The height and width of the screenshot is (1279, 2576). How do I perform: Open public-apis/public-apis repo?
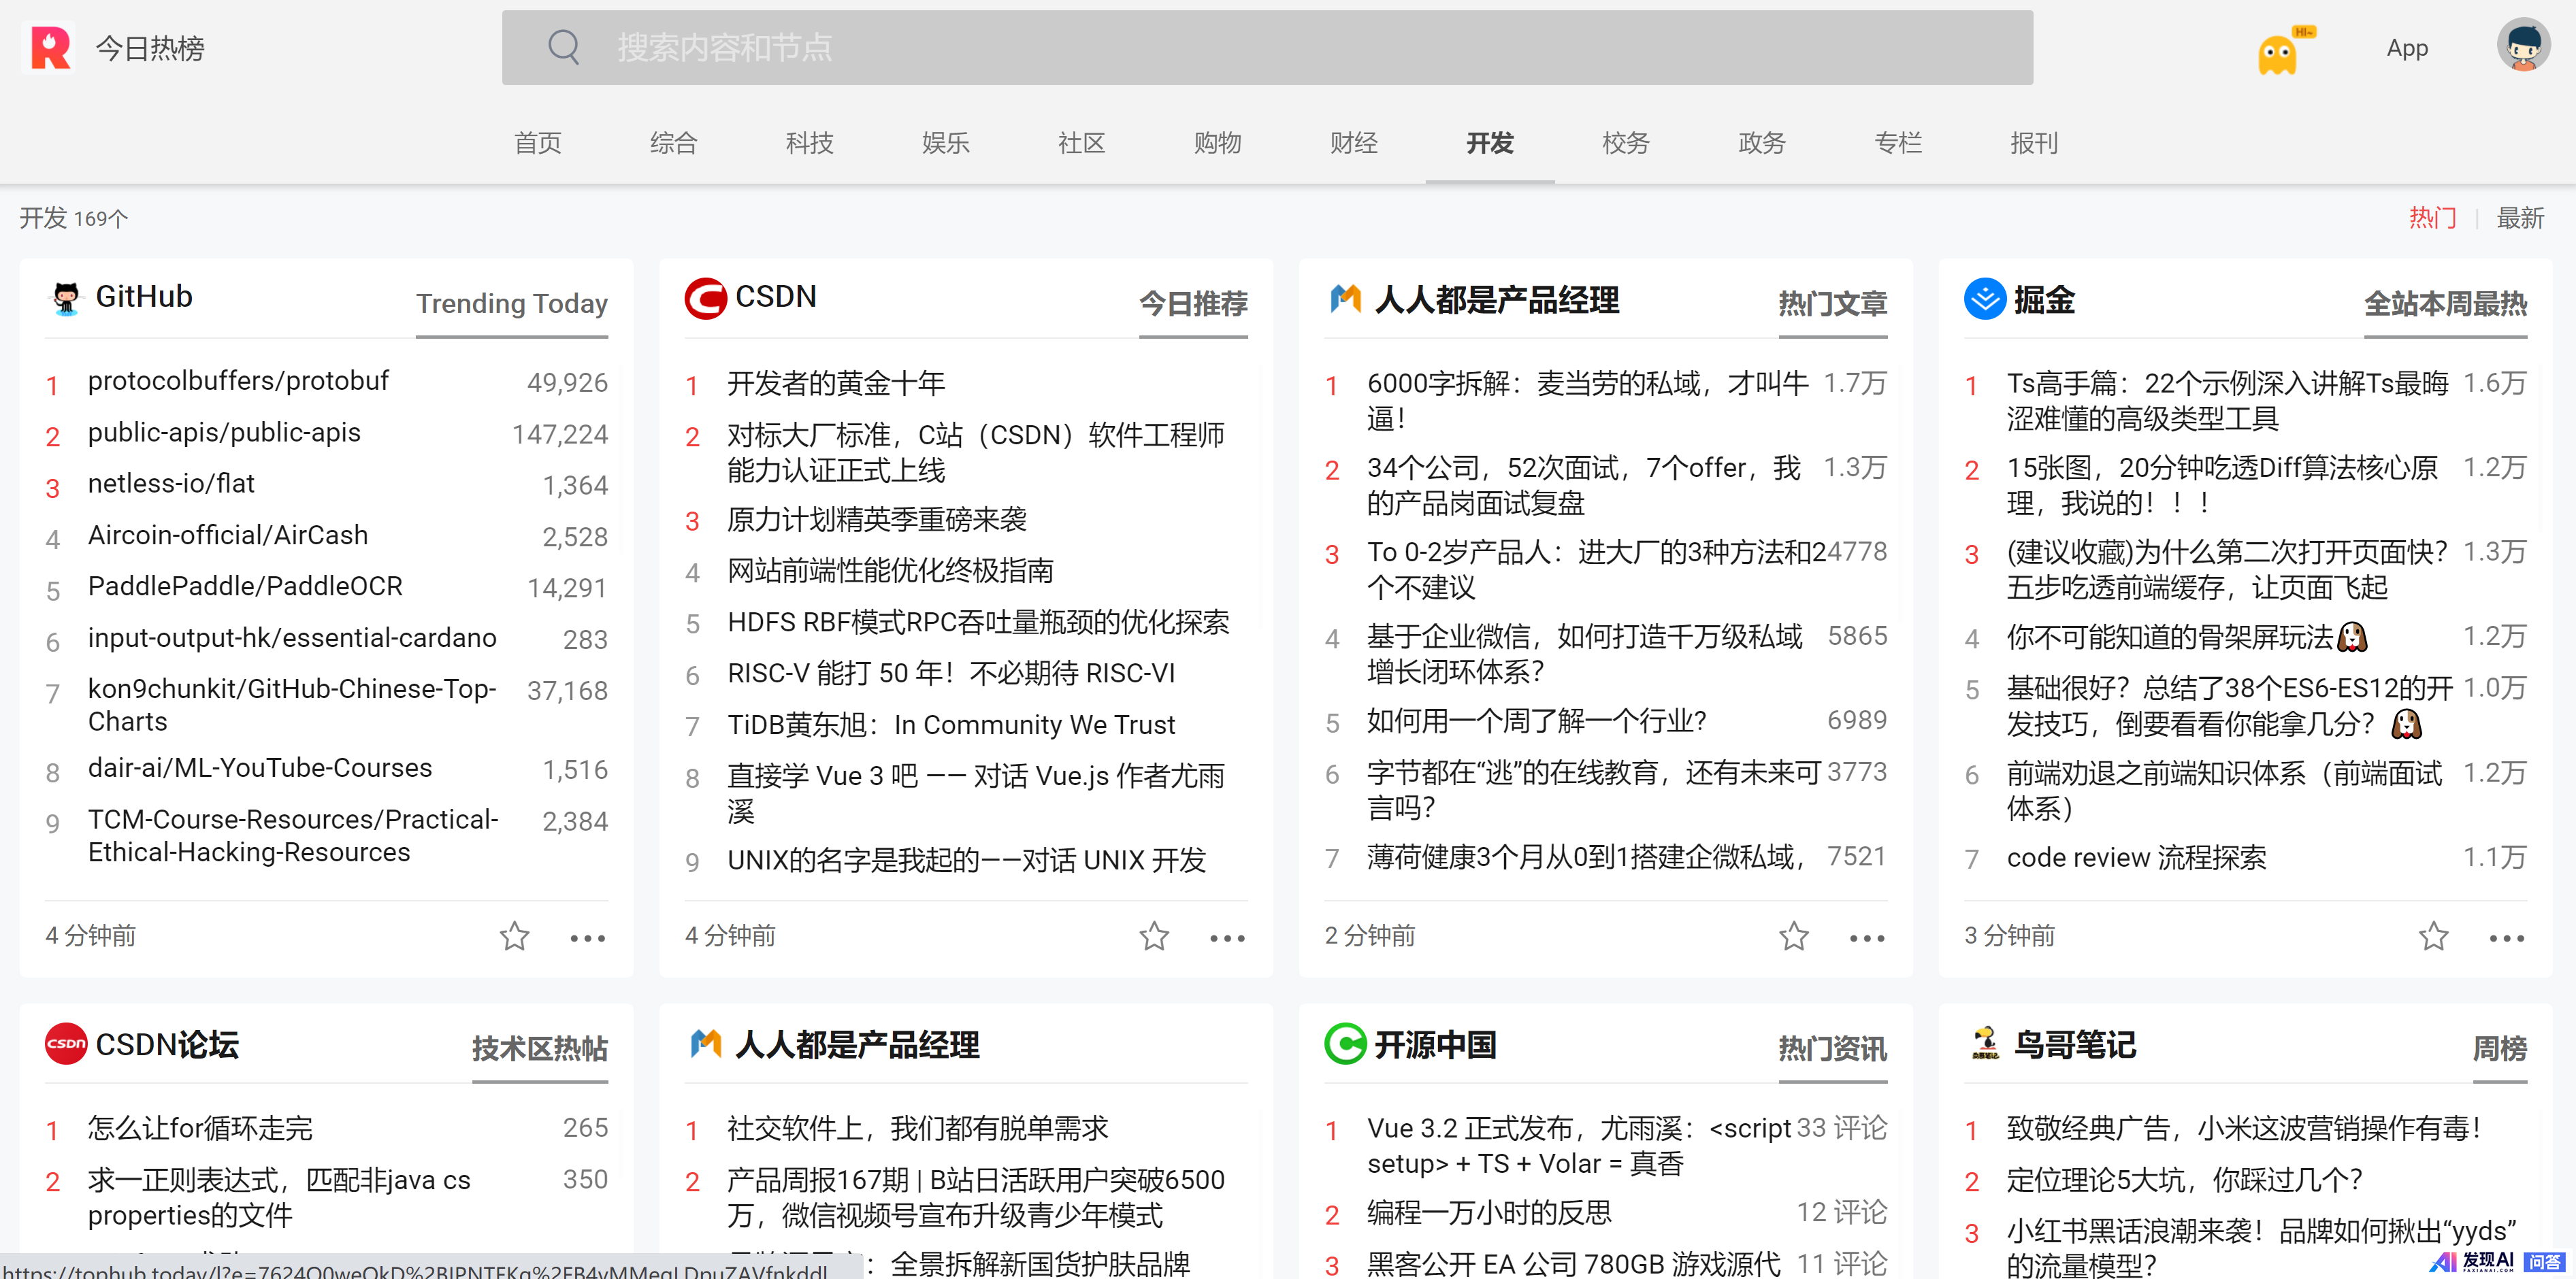click(224, 433)
